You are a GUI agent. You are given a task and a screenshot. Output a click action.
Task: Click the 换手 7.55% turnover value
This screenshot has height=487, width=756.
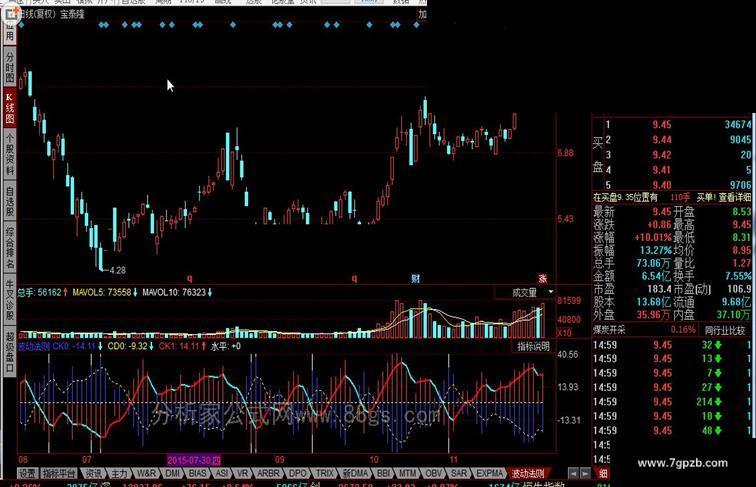pyautogui.click(x=738, y=276)
